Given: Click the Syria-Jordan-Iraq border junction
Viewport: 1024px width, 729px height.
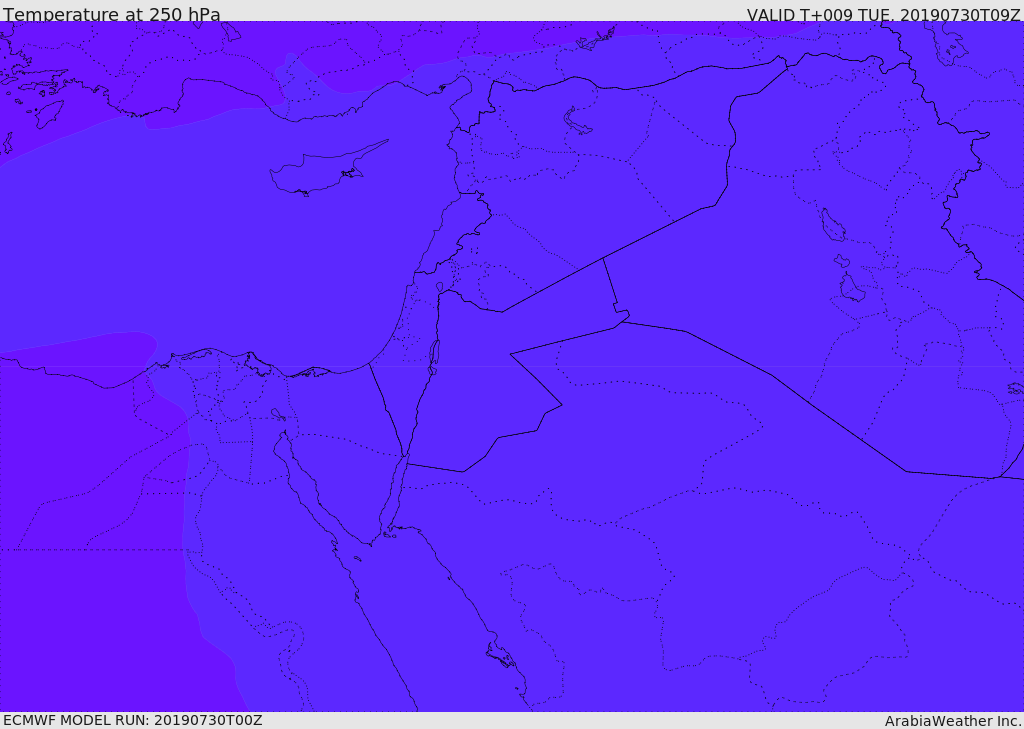Looking at the screenshot, I should (x=603, y=259).
